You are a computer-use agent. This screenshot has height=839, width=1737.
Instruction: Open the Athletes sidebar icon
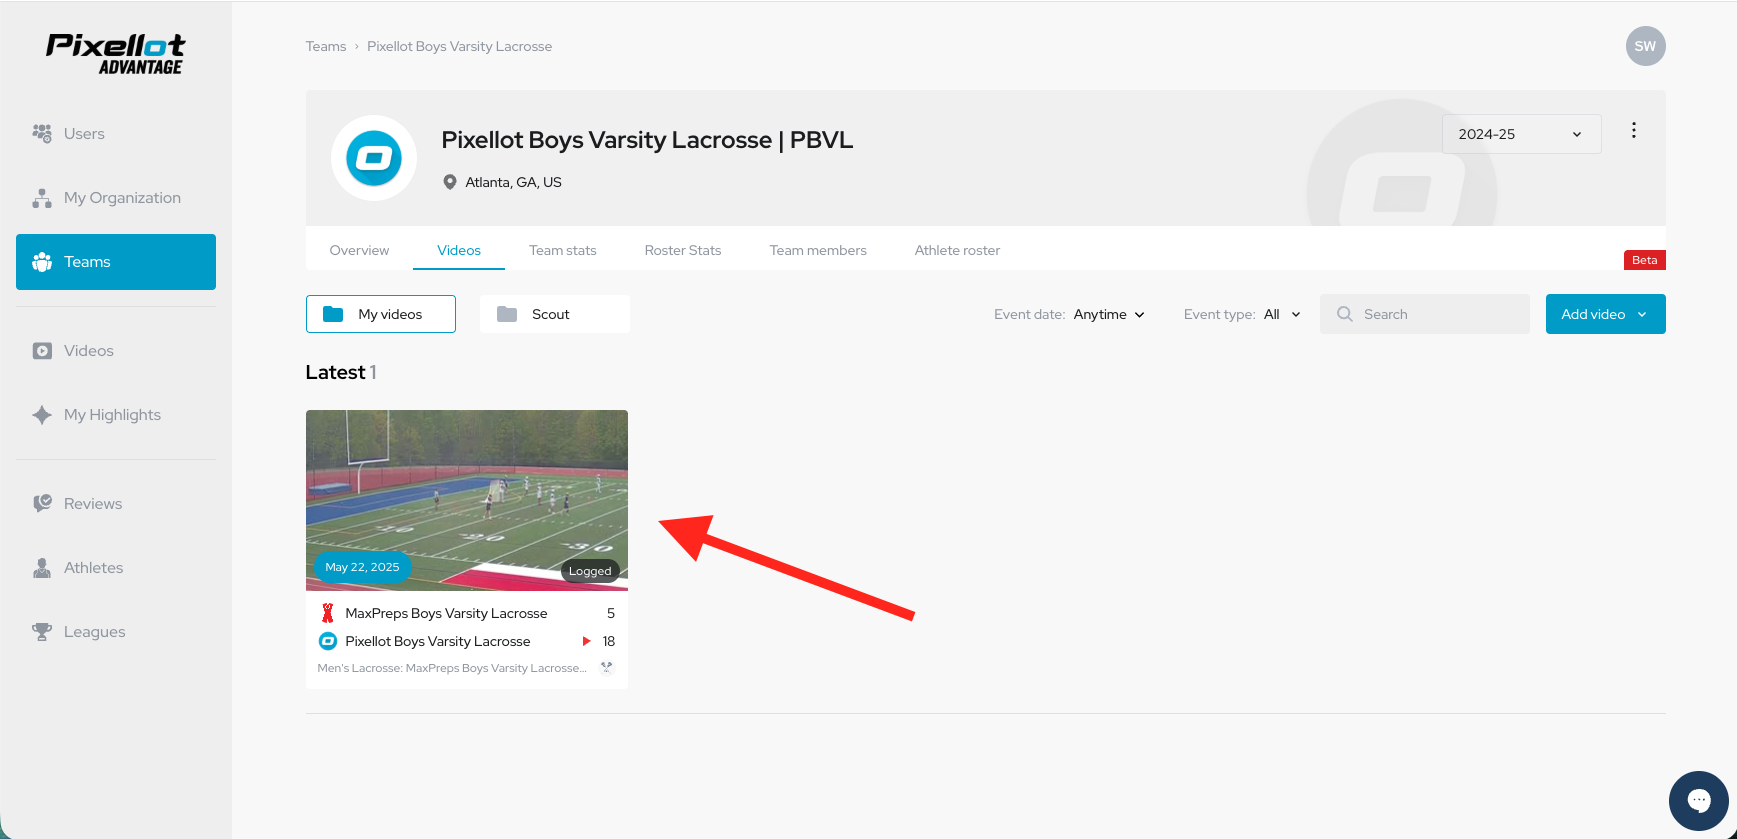click(x=42, y=568)
